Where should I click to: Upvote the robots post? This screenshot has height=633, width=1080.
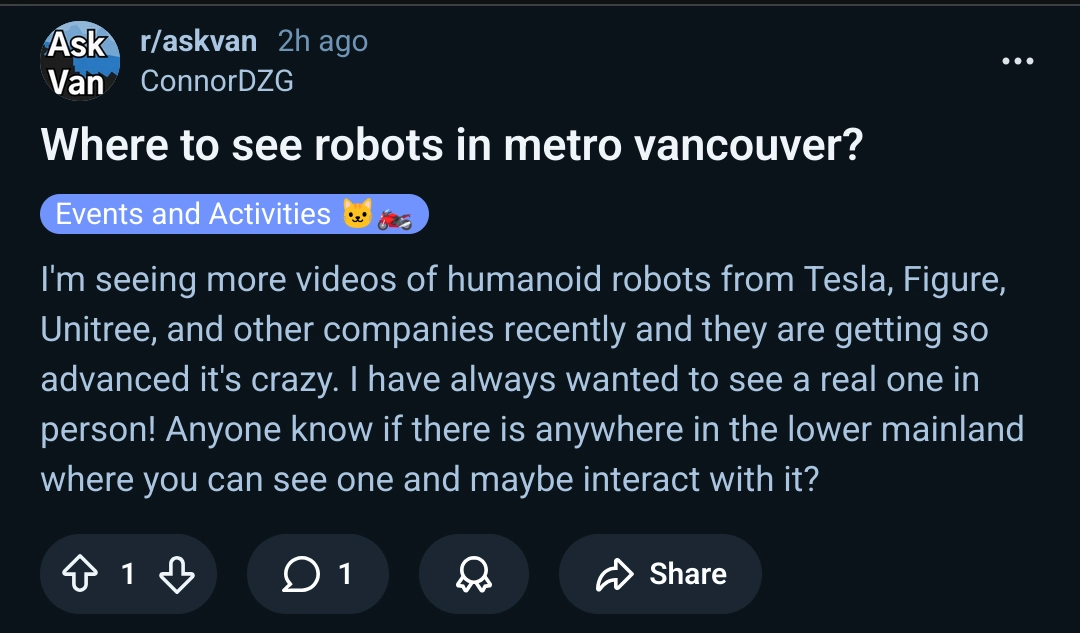[x=79, y=574]
